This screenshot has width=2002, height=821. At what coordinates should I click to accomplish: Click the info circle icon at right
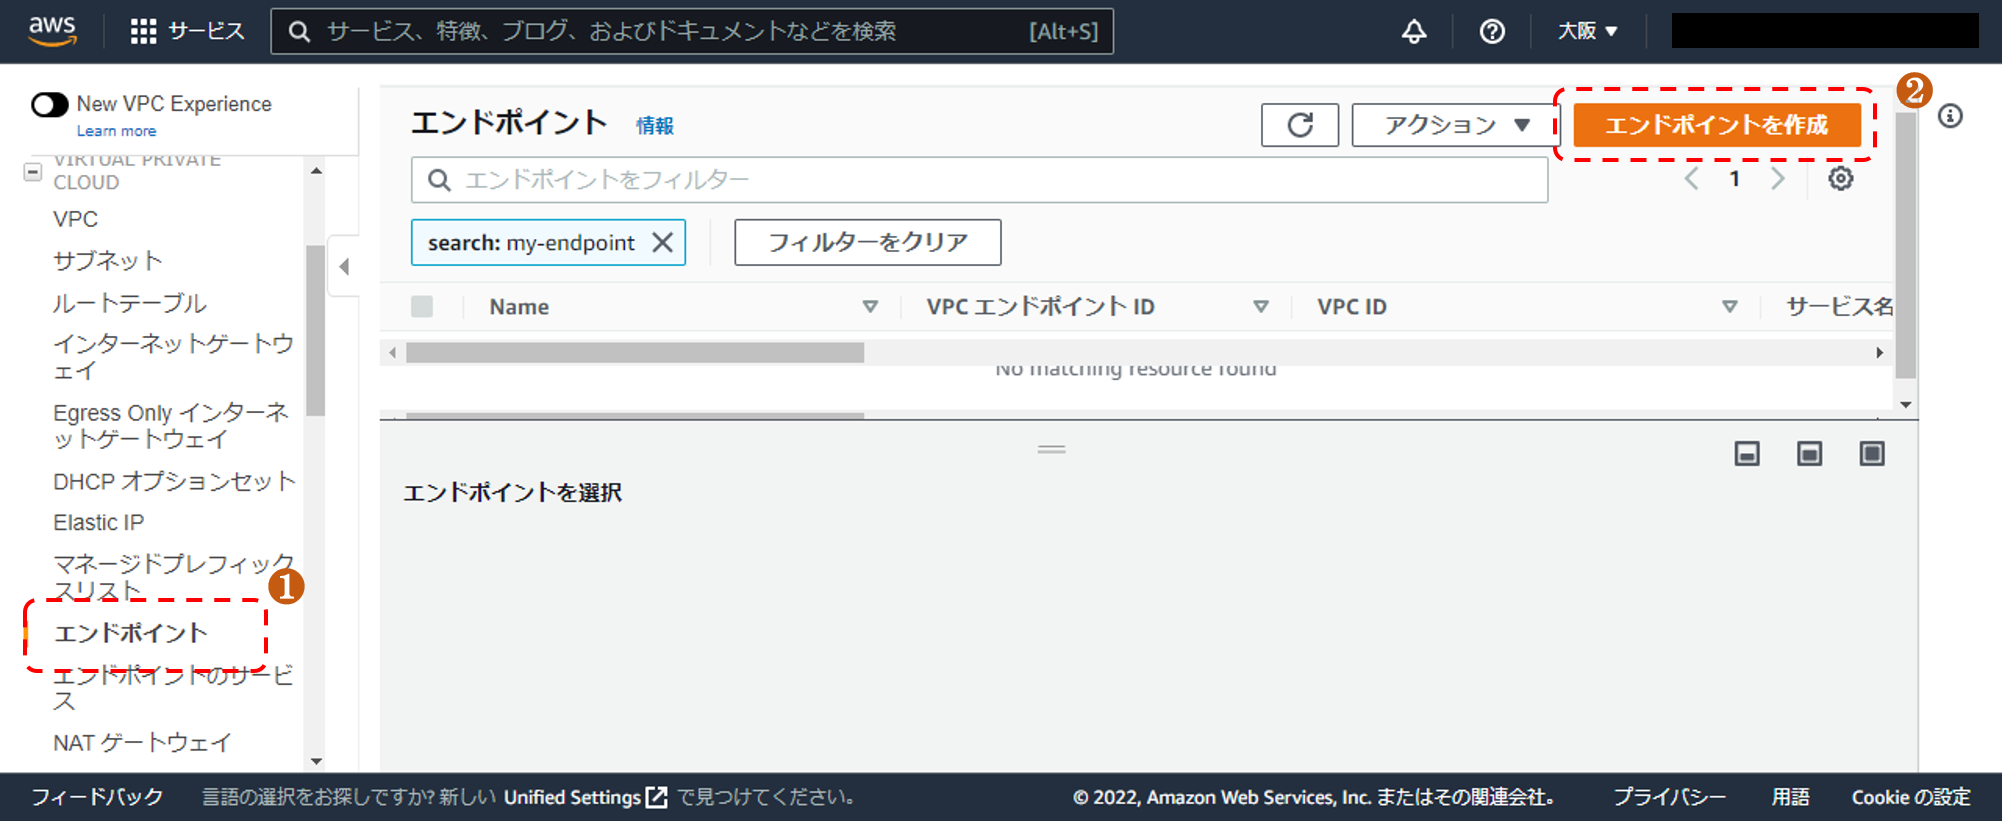tap(1949, 117)
